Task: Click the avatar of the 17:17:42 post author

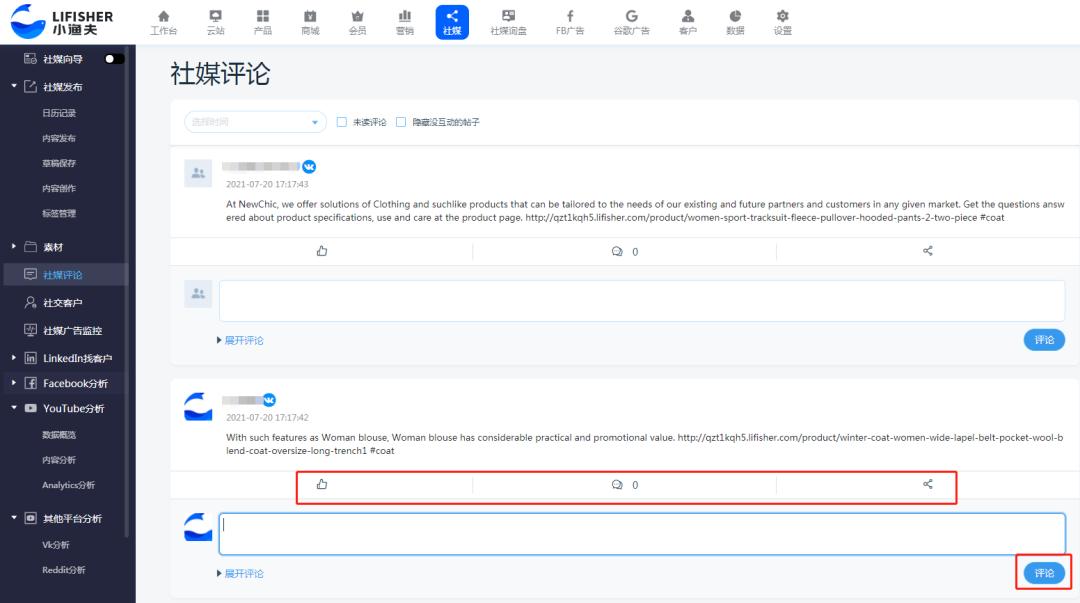Action: pyautogui.click(x=198, y=406)
